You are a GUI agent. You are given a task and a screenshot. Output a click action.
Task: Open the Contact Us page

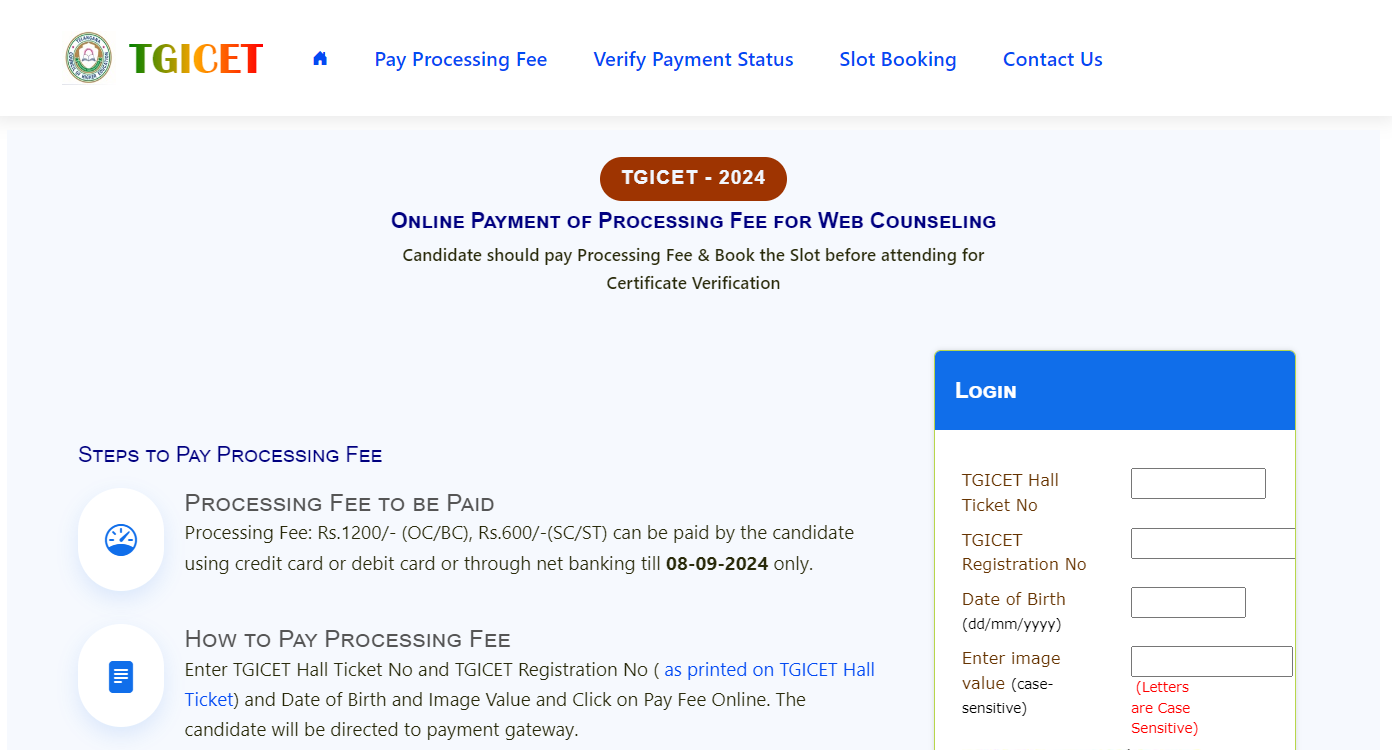[x=1053, y=59]
